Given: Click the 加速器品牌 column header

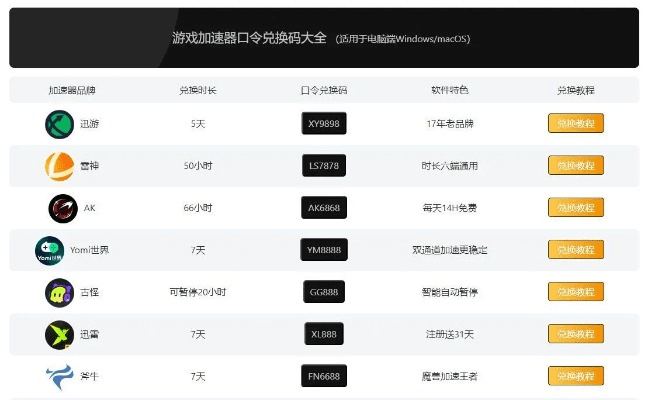Looking at the screenshot, I should pyautogui.click(x=72, y=90).
